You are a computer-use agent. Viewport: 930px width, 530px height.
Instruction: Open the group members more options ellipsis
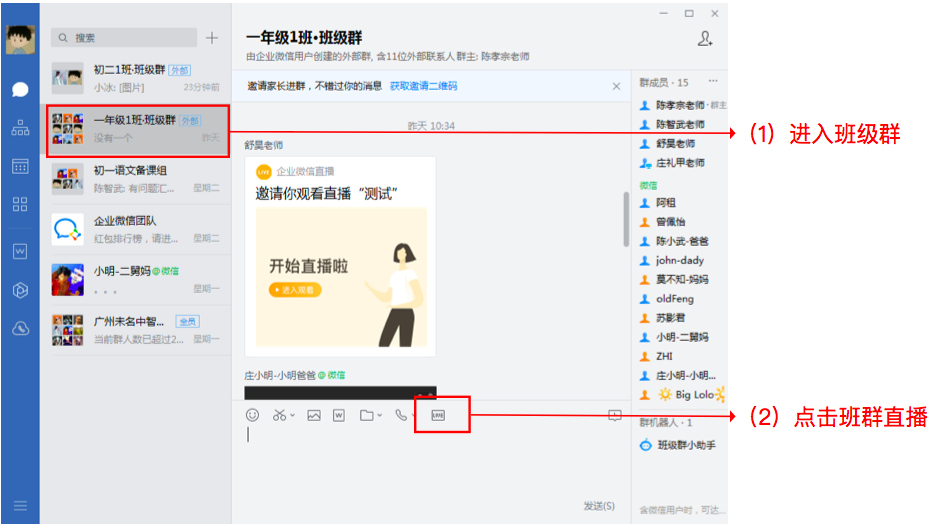[x=713, y=81]
